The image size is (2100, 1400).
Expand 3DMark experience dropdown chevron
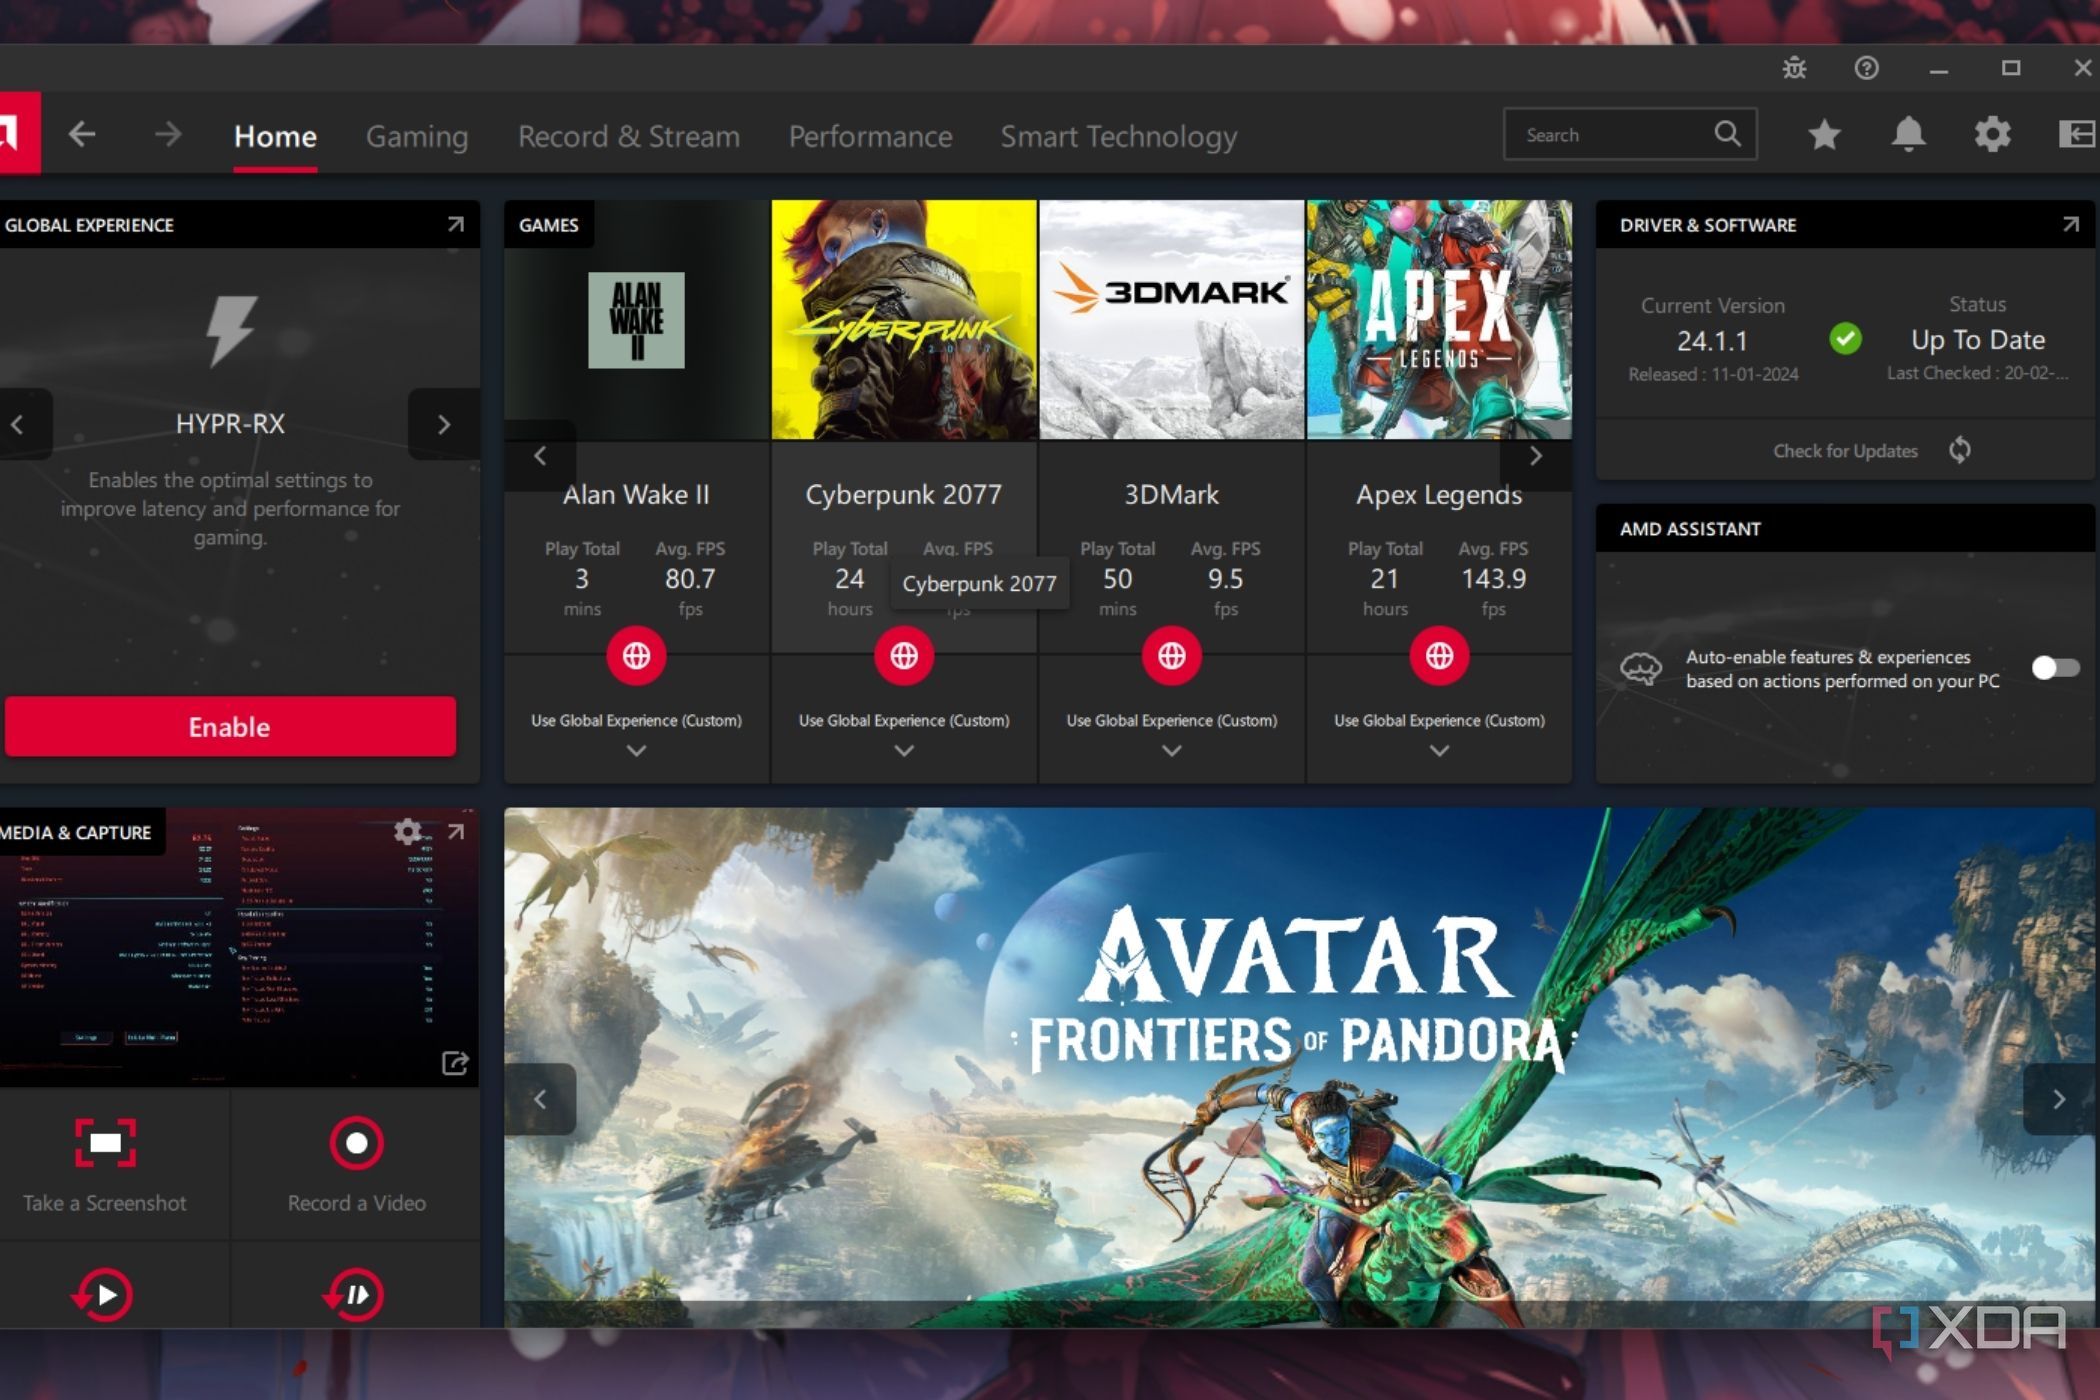1172,750
